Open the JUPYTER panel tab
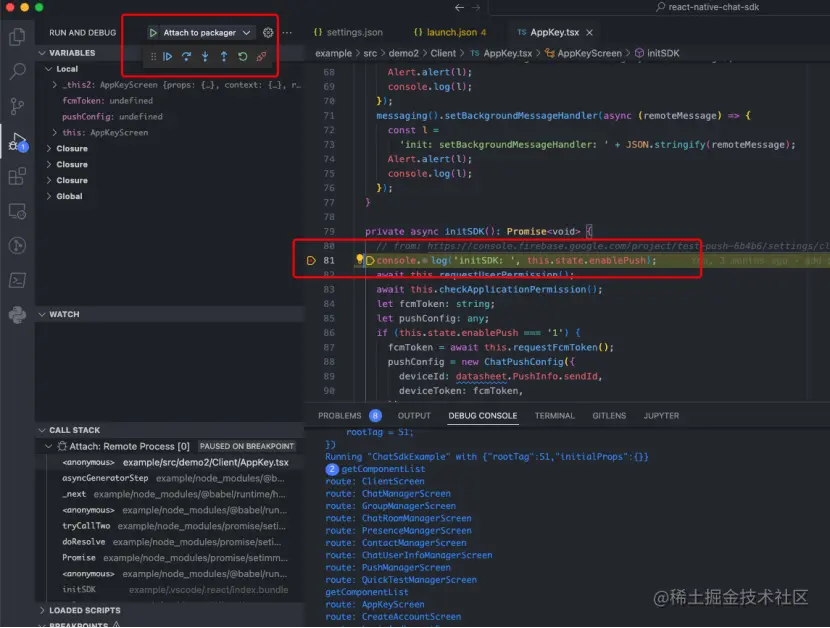The image size is (830, 628). [661, 416]
